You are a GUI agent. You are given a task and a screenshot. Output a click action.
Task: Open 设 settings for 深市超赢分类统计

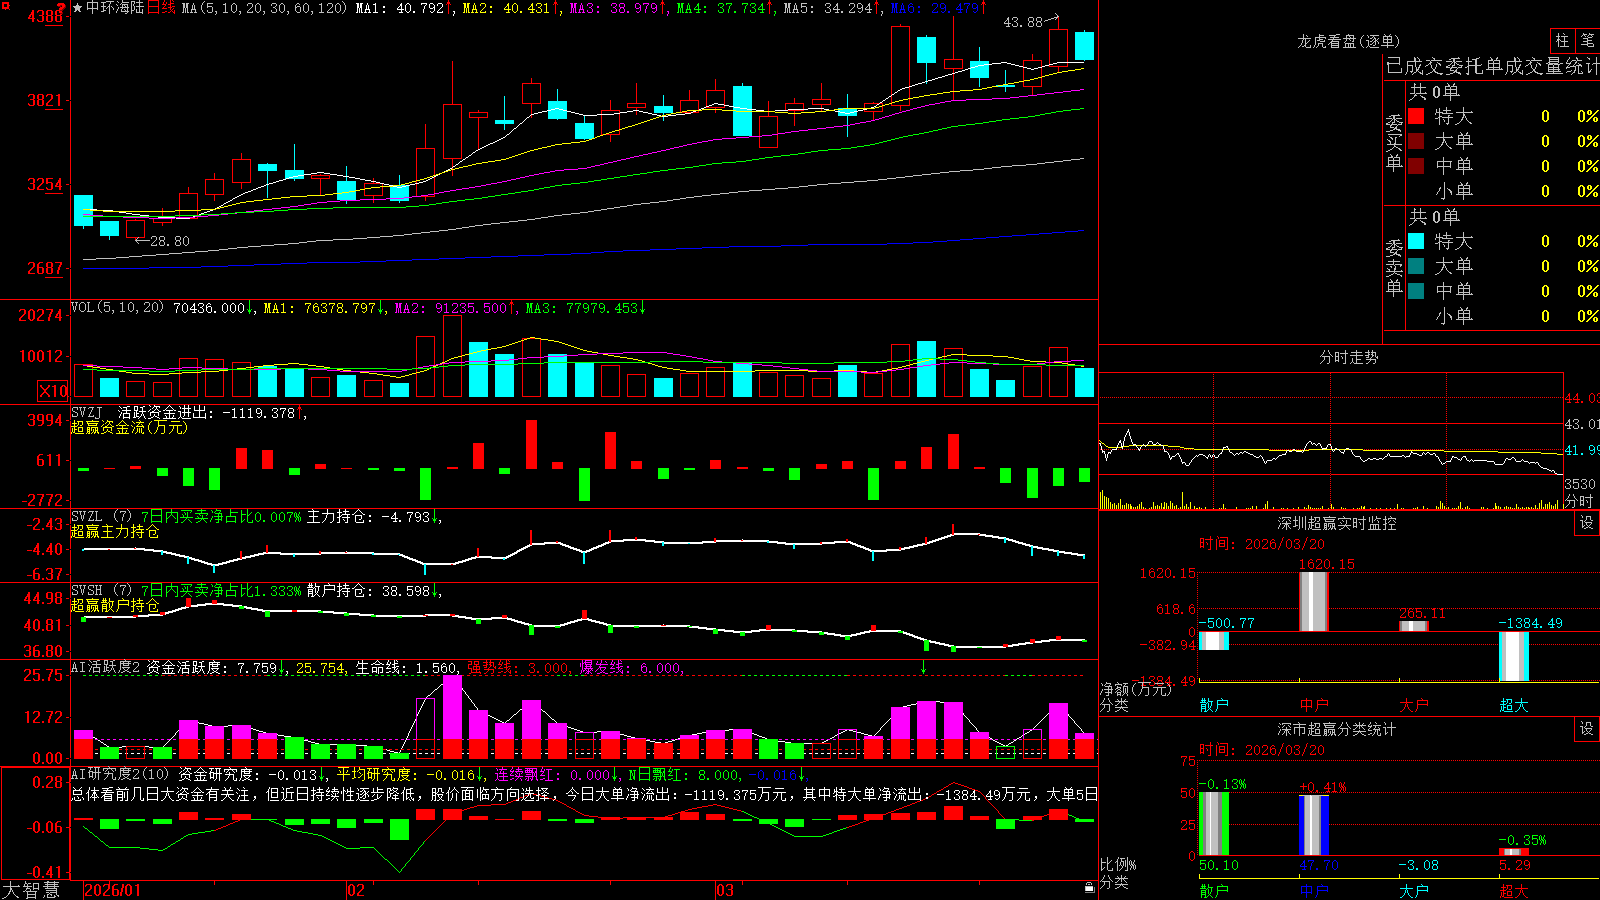point(1587,729)
